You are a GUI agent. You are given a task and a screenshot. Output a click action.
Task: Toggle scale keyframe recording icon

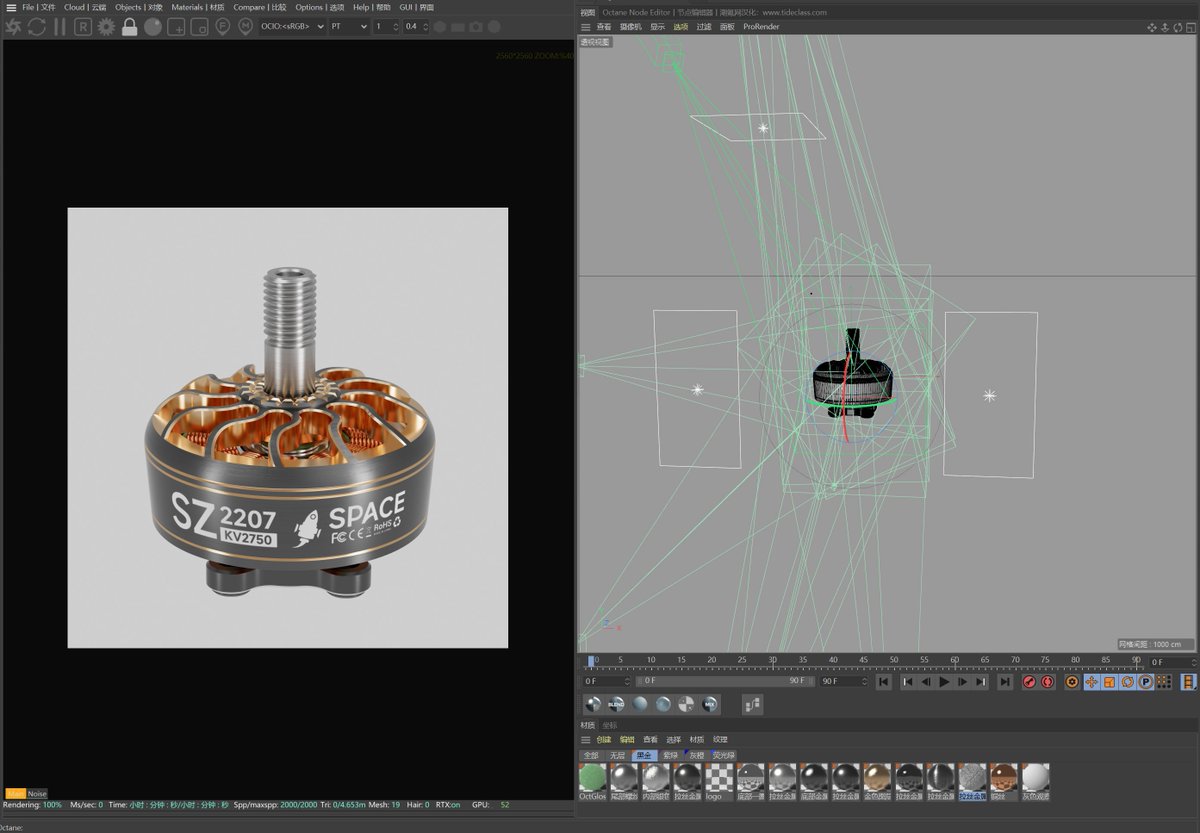point(1109,682)
